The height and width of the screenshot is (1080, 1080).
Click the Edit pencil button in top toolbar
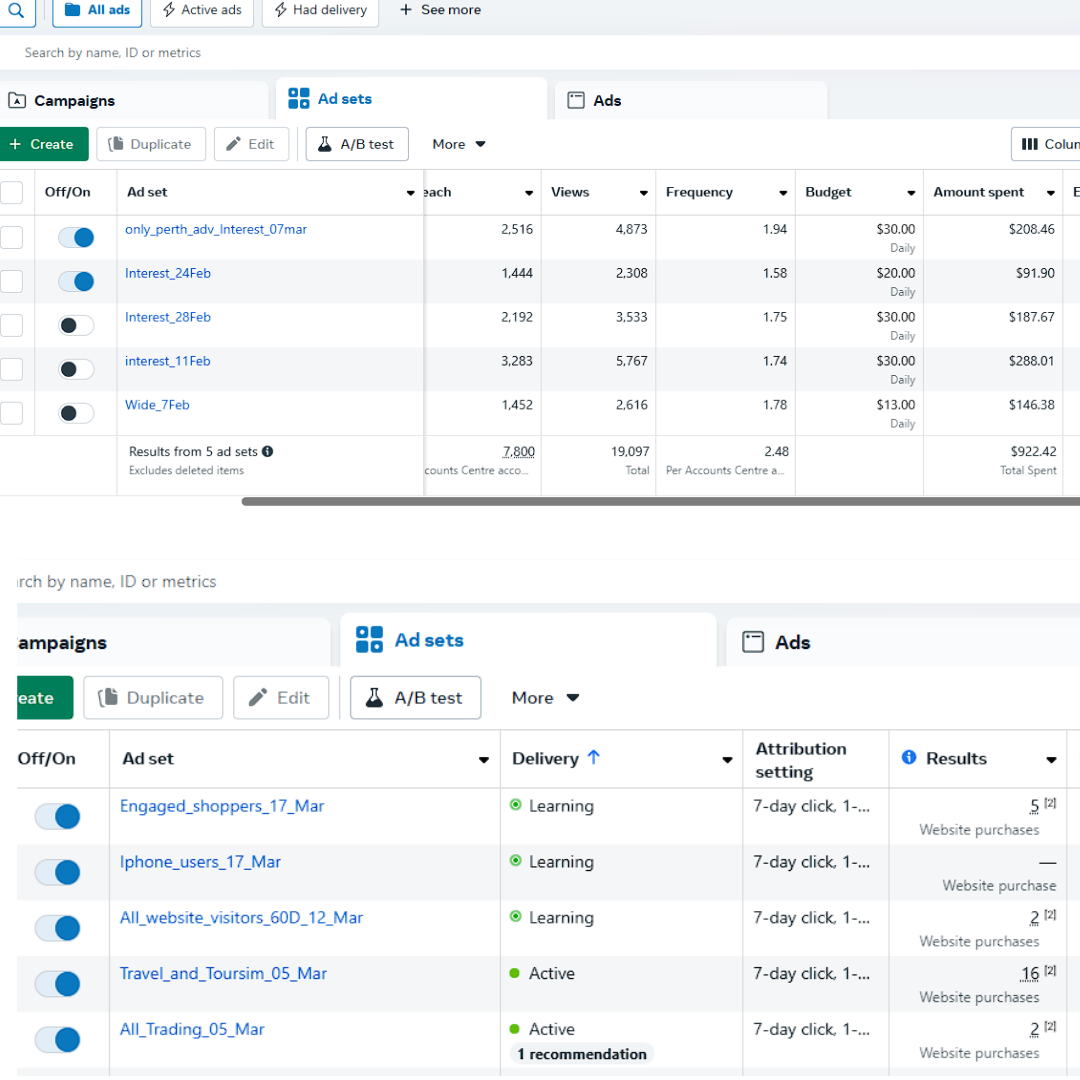[x=251, y=144]
